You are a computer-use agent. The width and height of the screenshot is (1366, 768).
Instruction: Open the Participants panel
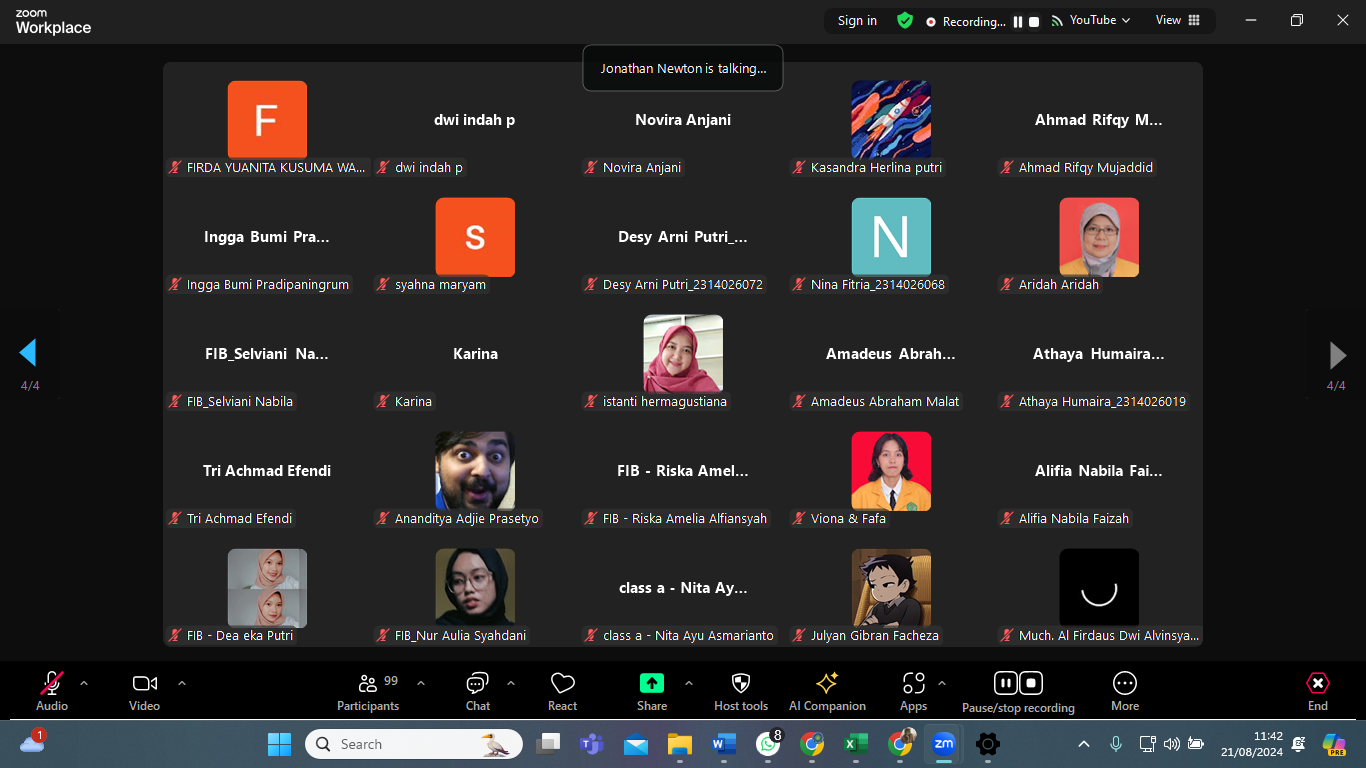368,691
